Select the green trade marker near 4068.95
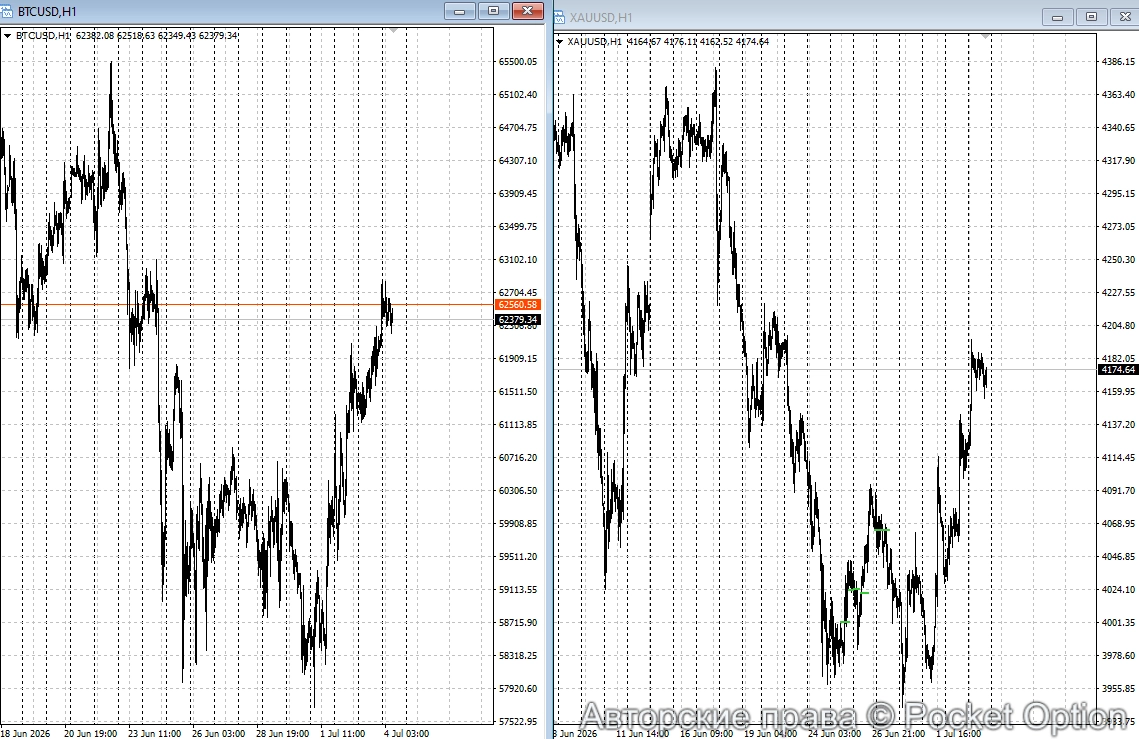 click(882, 530)
